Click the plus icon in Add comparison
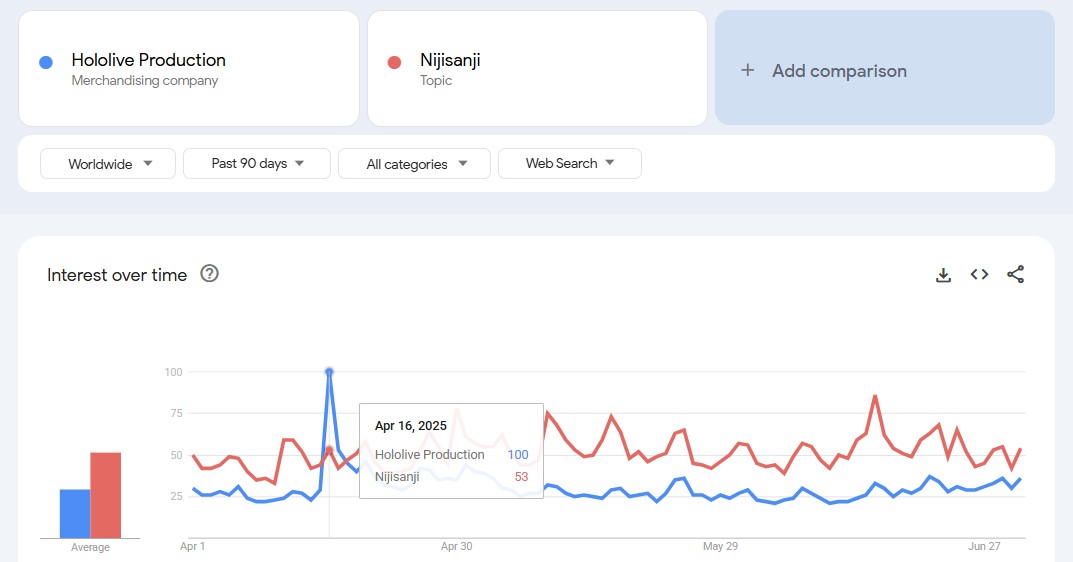Viewport: 1073px width, 562px height. pyautogui.click(x=748, y=70)
